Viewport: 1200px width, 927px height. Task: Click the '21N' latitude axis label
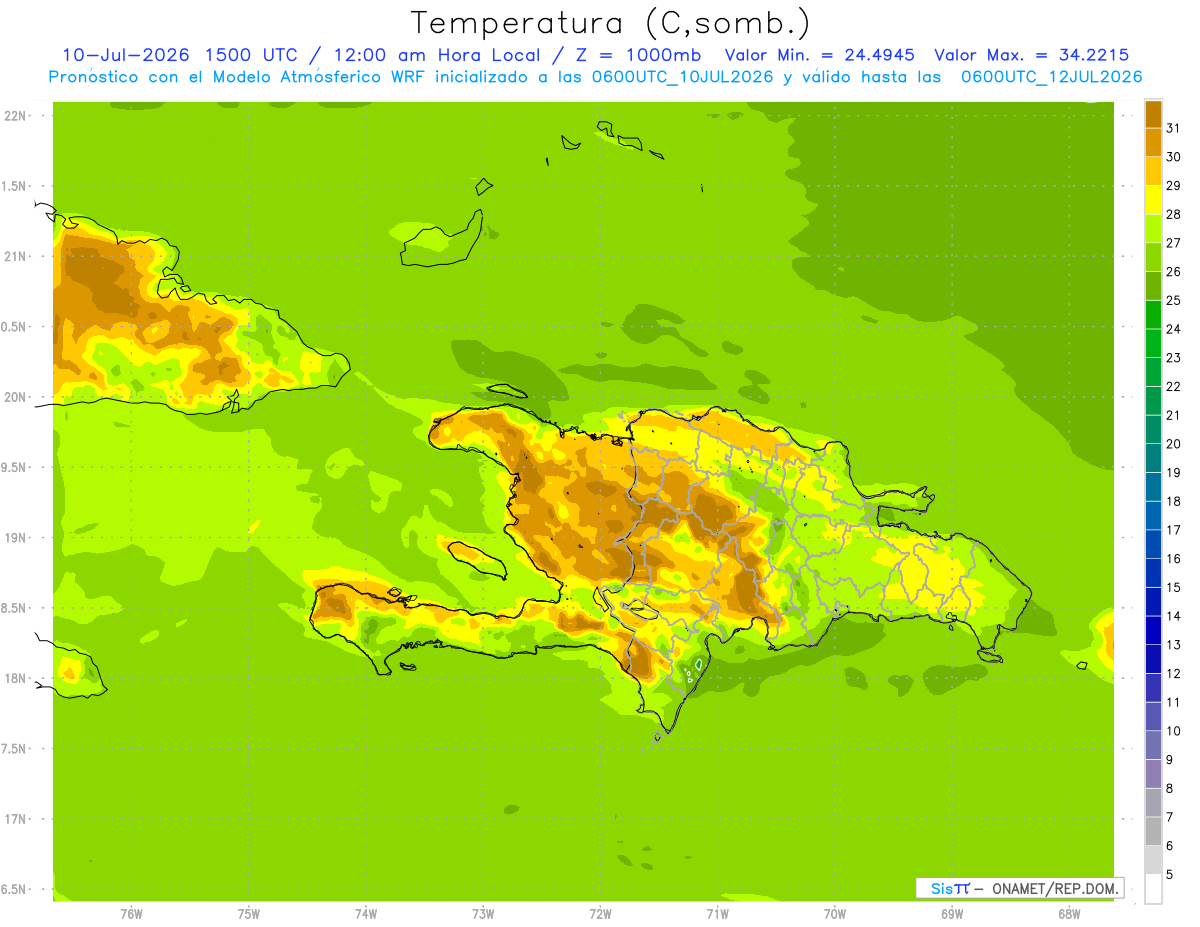pyautogui.click(x=16, y=256)
